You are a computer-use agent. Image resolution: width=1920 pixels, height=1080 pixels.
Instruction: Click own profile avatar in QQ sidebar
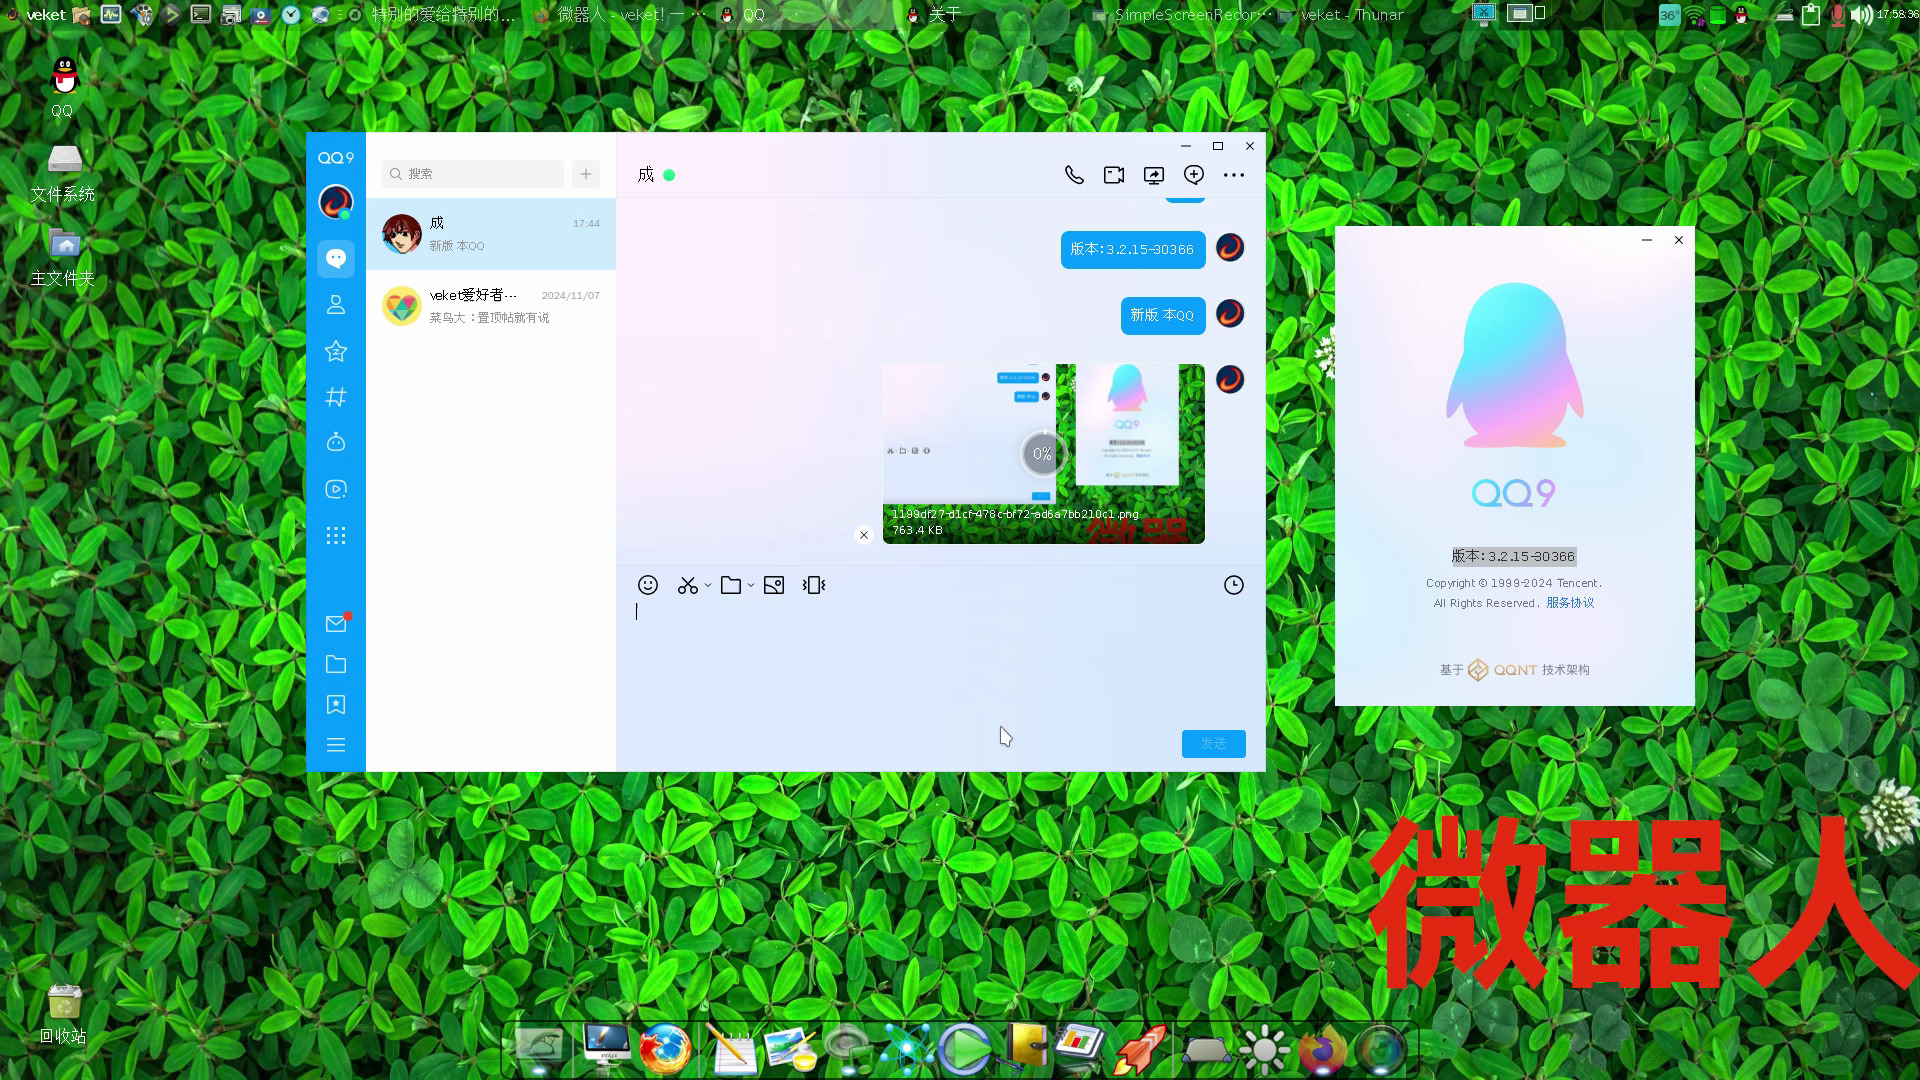click(336, 202)
